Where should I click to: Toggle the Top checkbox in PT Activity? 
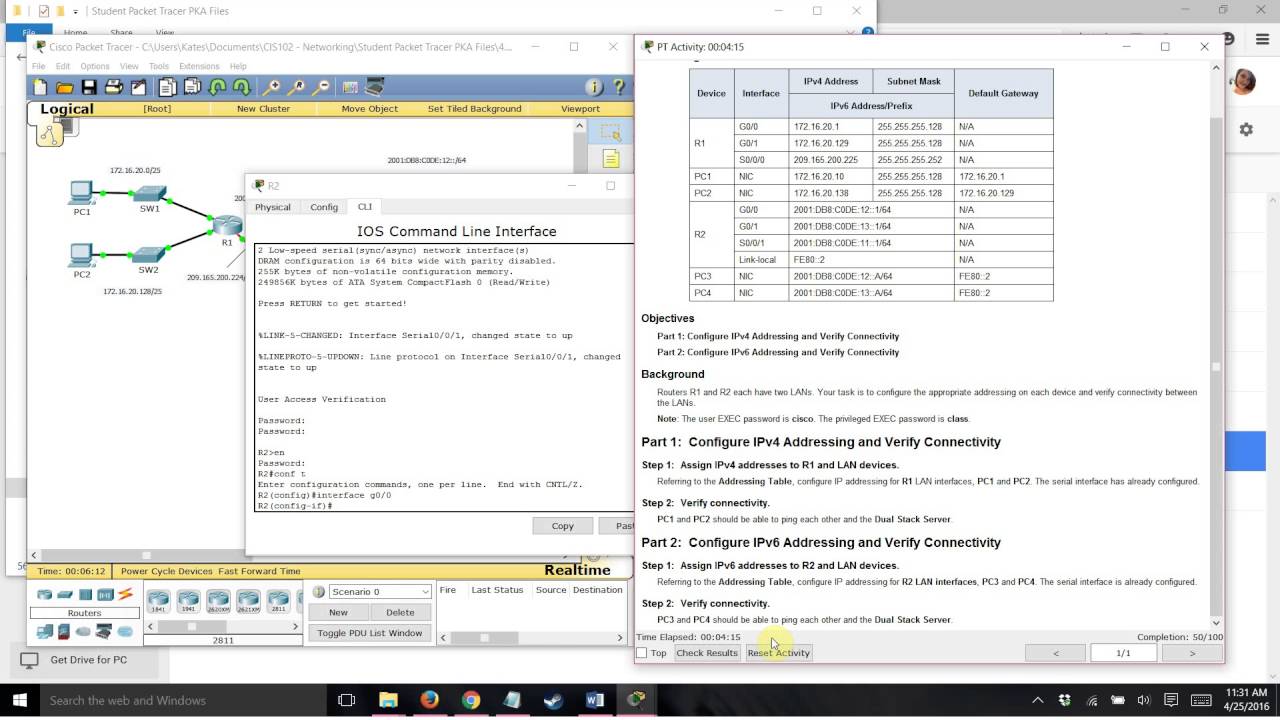(x=642, y=653)
